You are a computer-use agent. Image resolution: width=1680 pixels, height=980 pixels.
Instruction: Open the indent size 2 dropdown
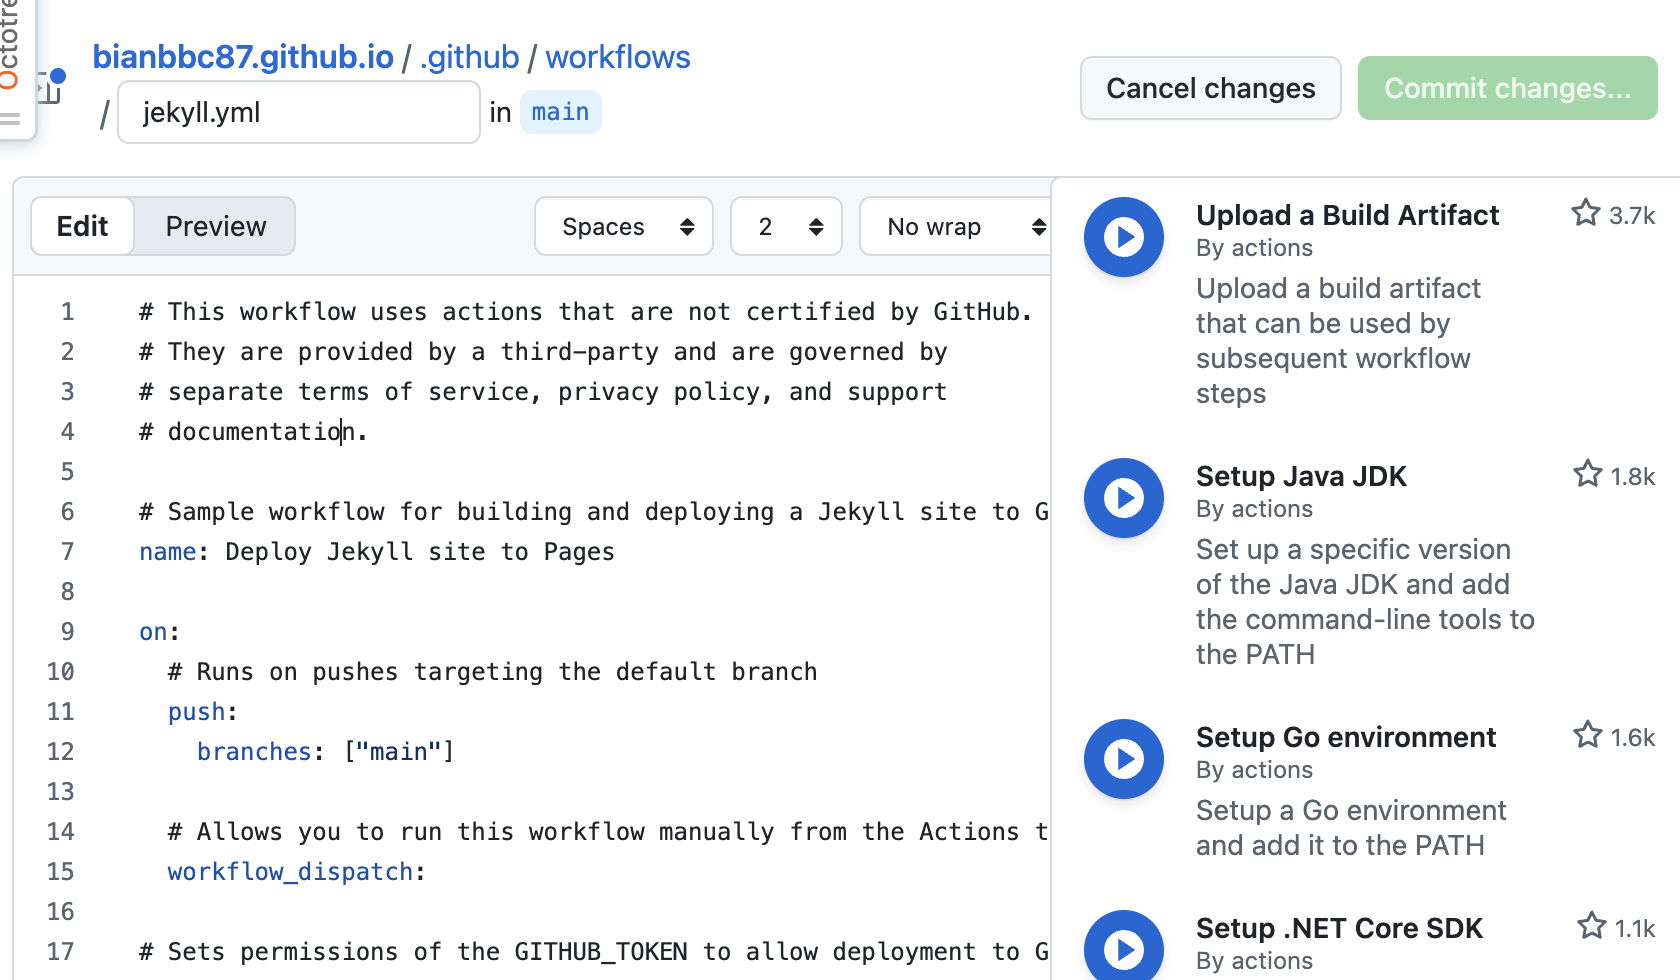786,227
